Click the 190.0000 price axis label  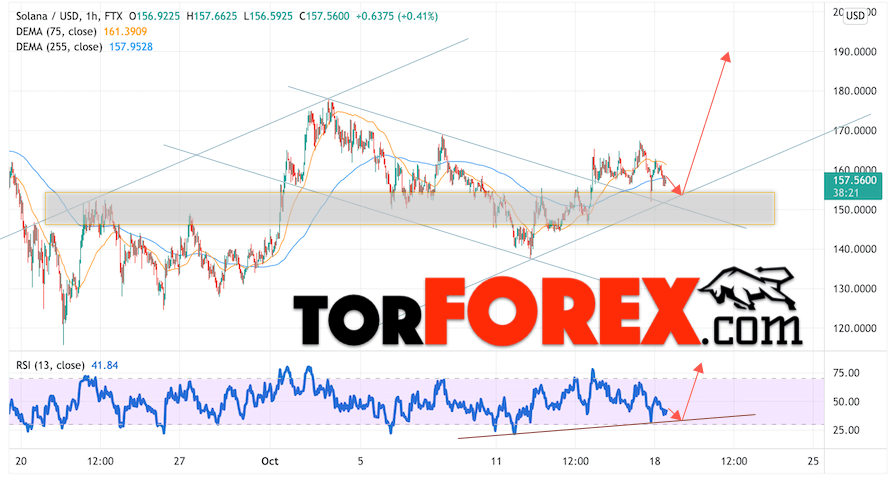(x=854, y=52)
